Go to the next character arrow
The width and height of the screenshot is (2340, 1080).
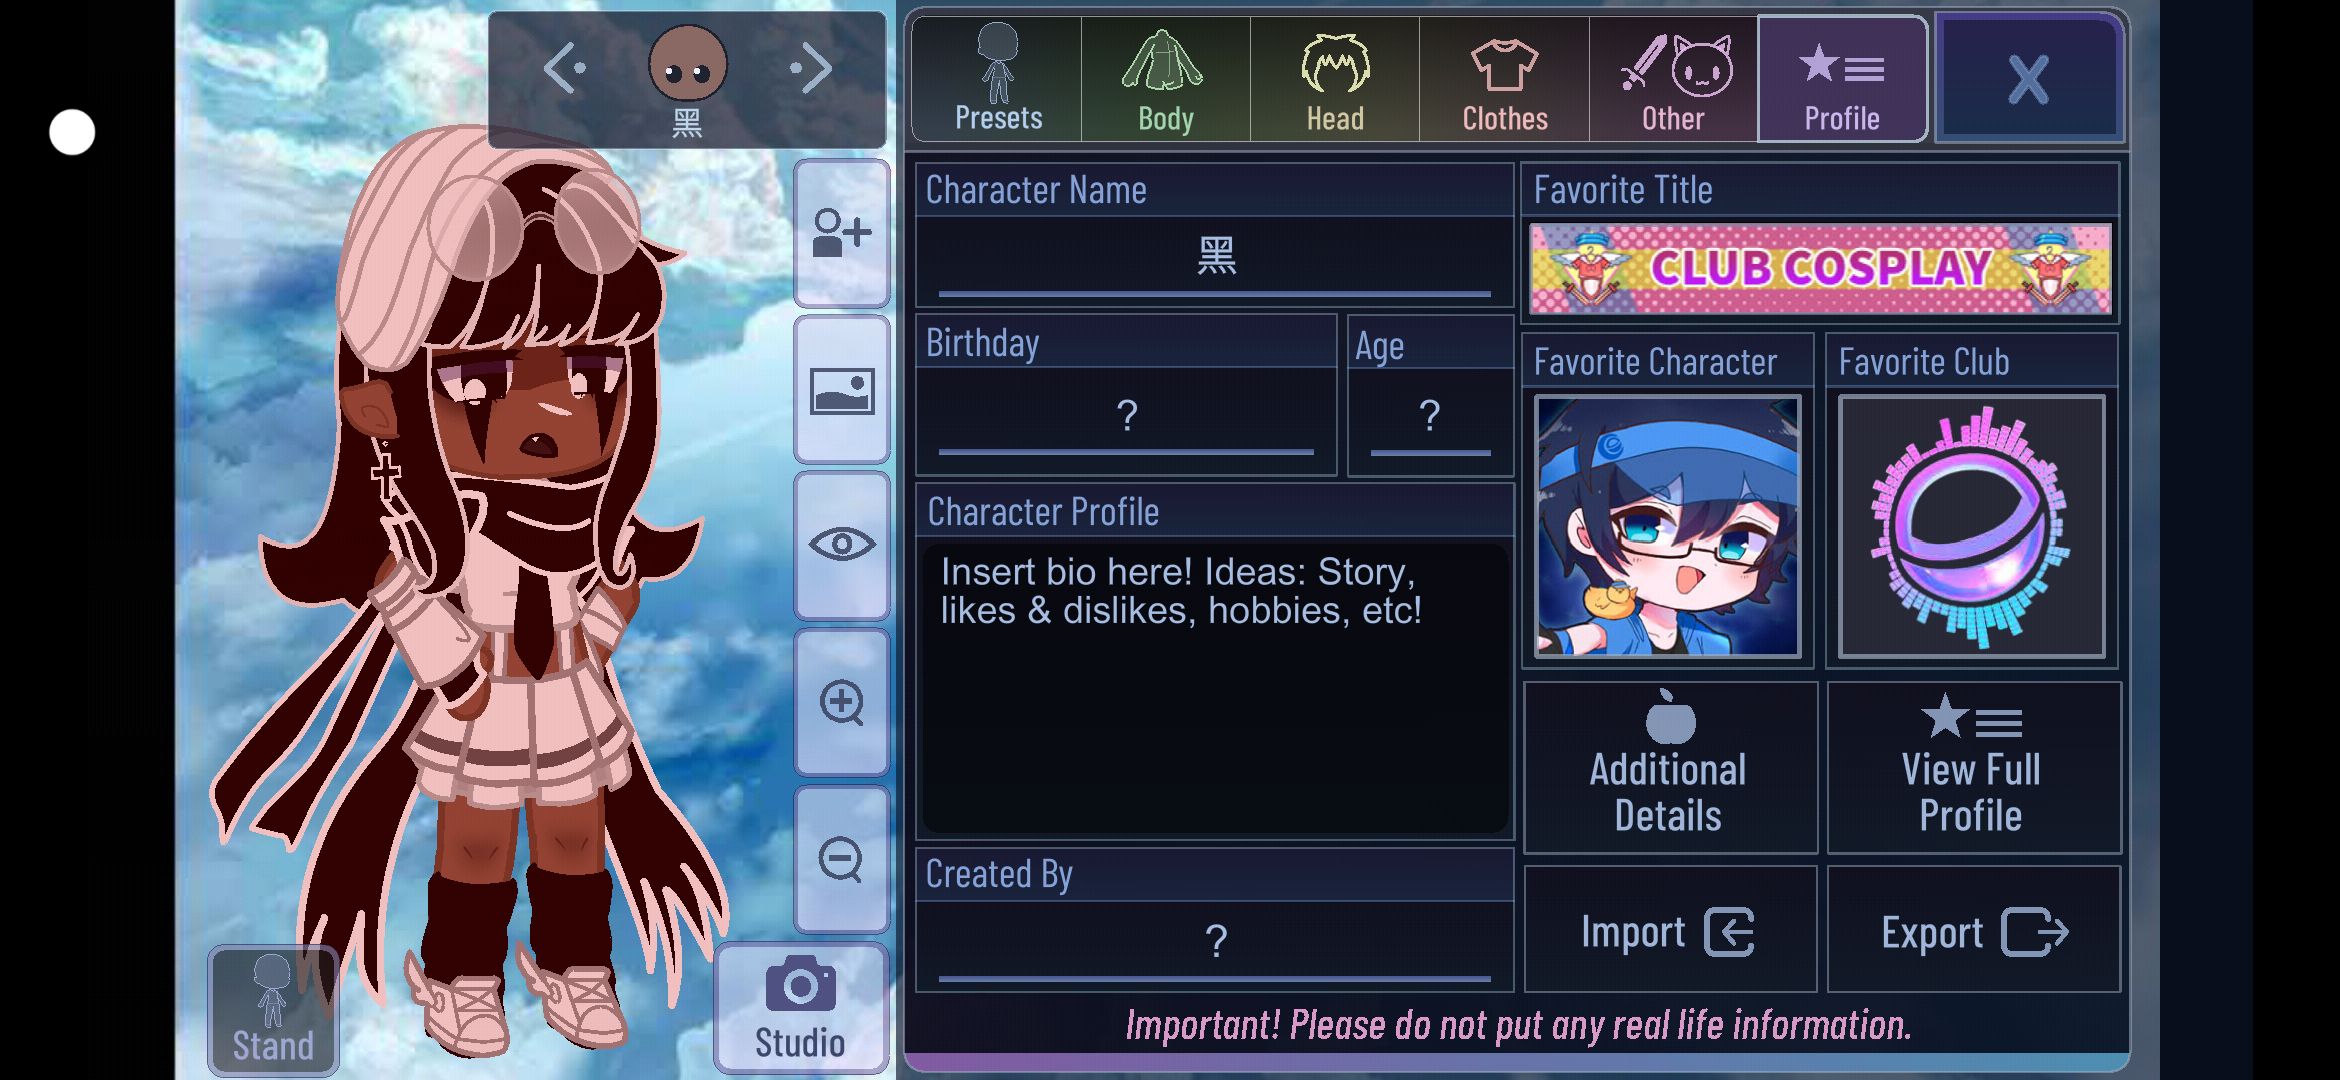811,69
